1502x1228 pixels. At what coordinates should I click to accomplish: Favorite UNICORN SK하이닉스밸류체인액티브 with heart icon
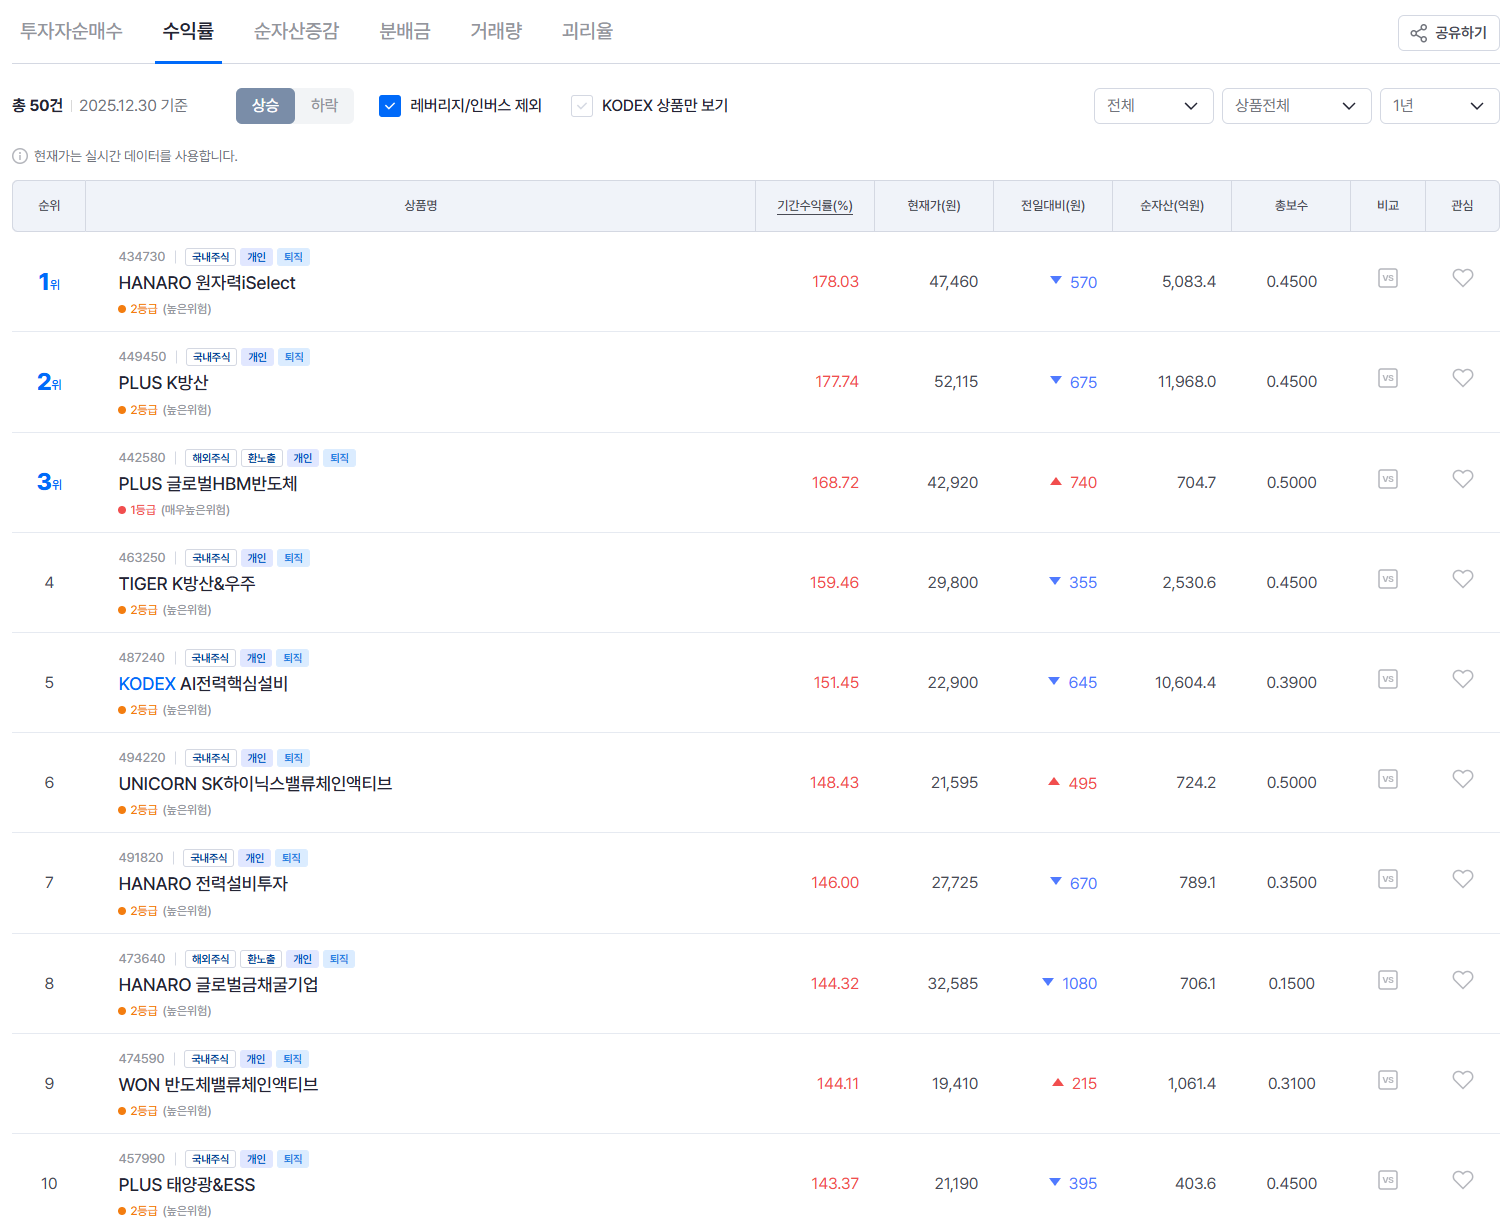coord(1462,779)
